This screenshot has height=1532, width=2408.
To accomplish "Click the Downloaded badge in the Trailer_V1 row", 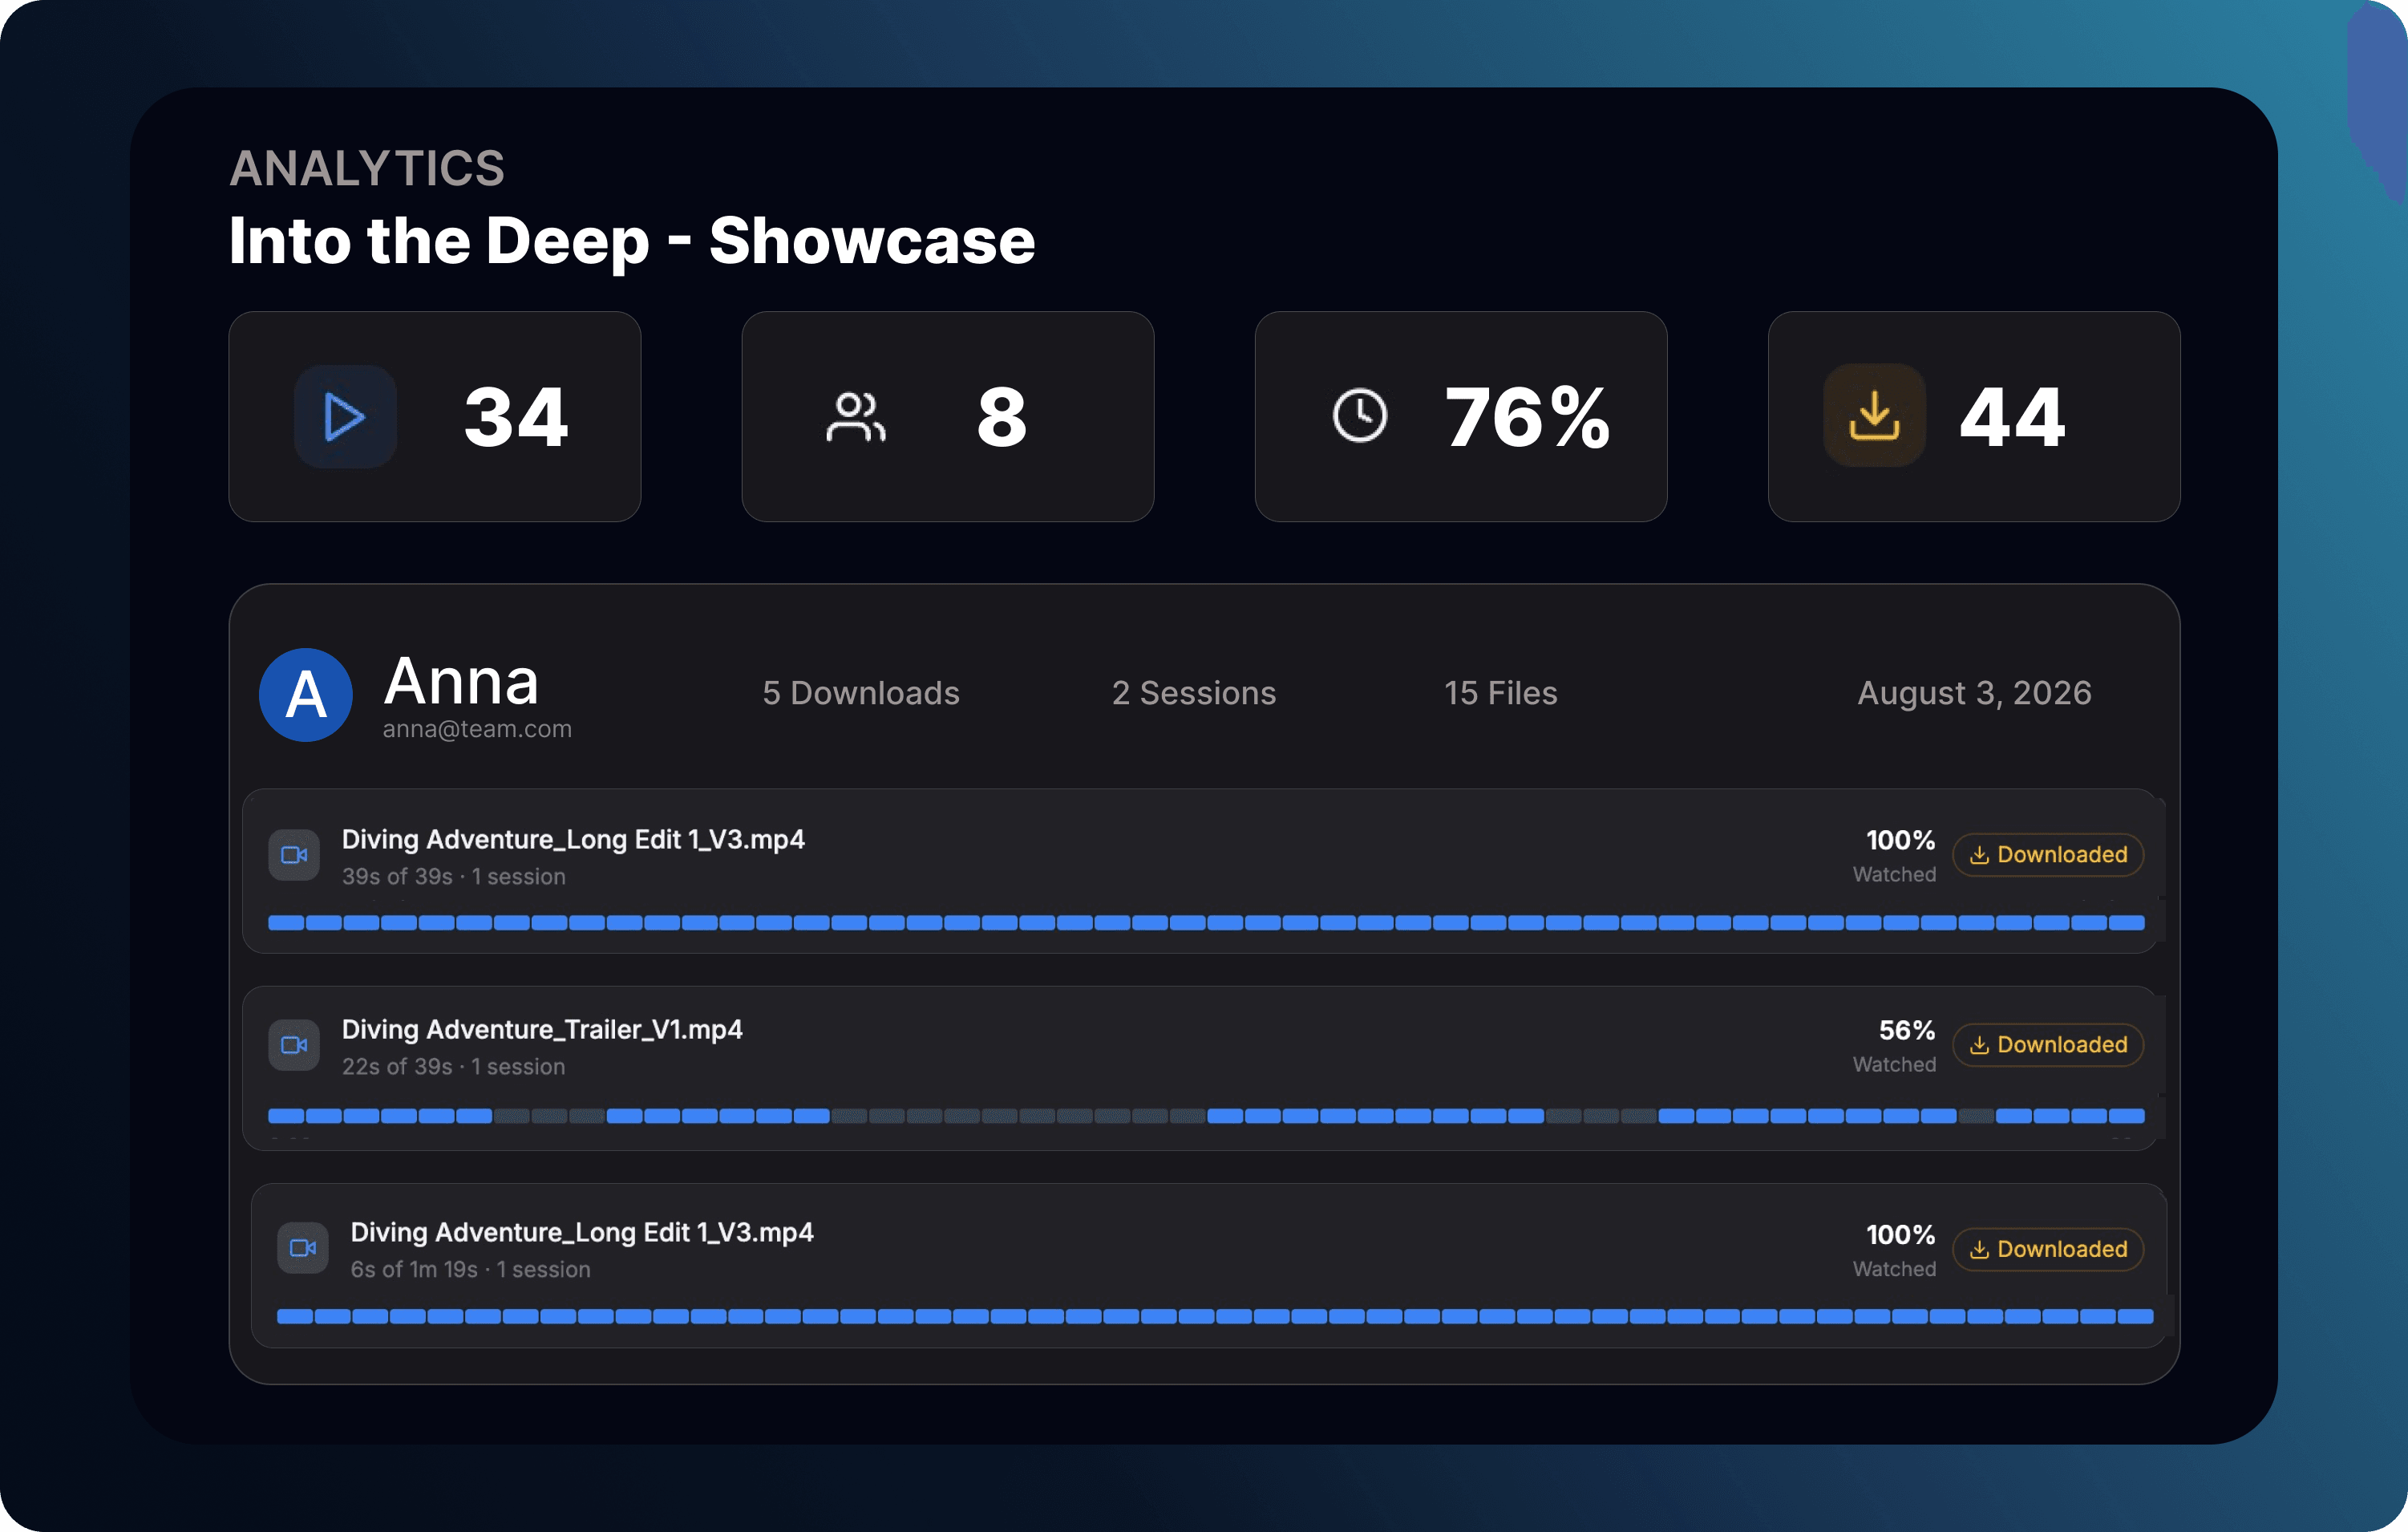I will click(x=2048, y=1045).
